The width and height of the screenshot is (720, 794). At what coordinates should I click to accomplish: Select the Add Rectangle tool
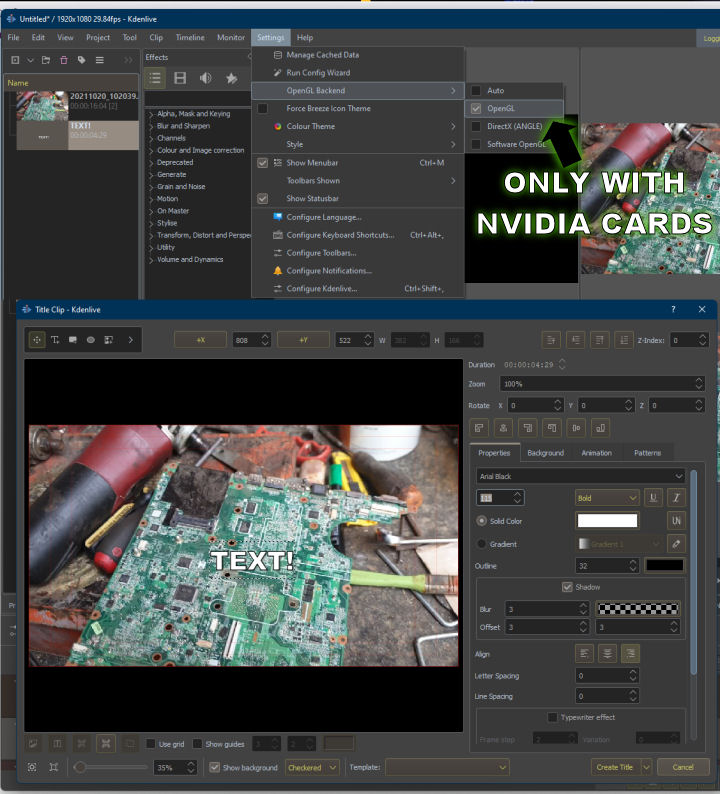click(x=73, y=340)
